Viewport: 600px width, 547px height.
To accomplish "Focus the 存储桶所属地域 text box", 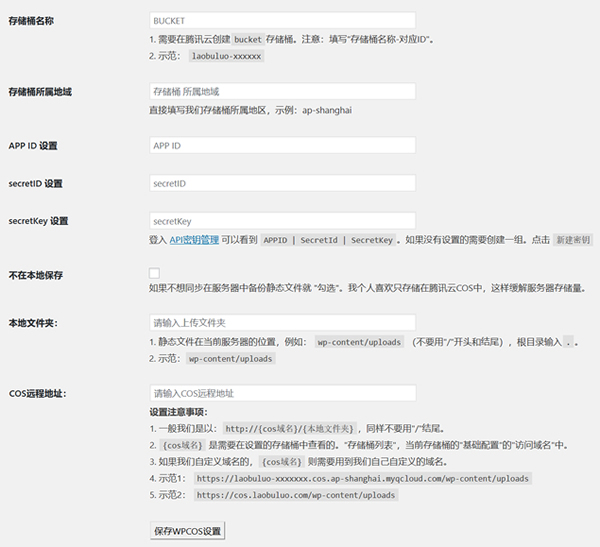I will [281, 91].
